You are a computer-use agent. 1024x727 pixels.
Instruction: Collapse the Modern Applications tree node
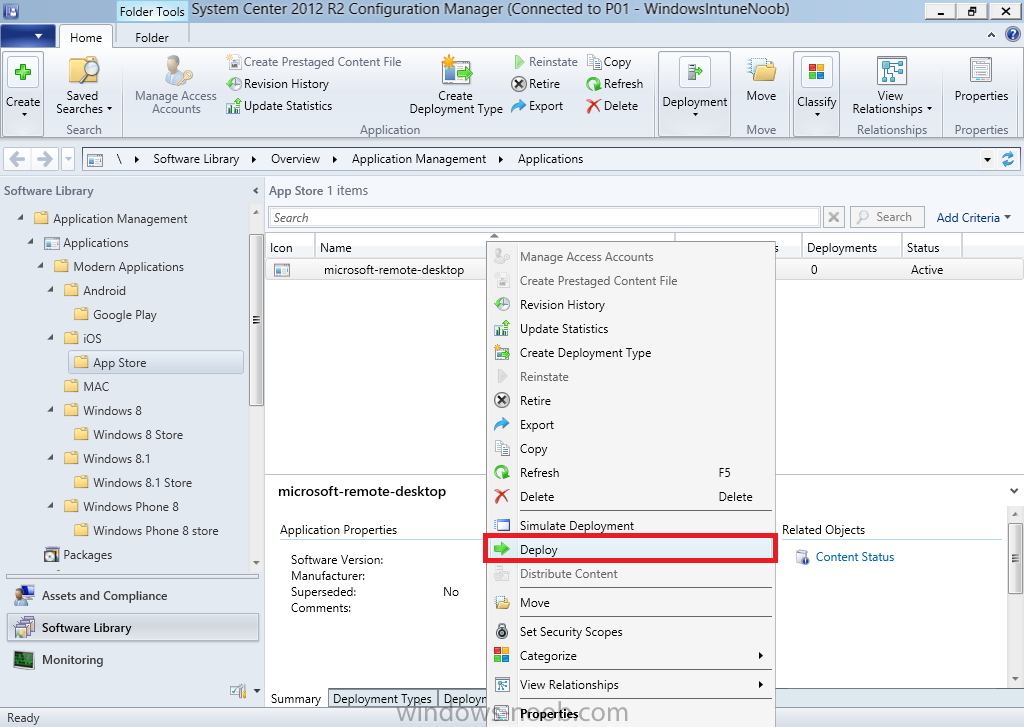pyautogui.click(x=41, y=266)
